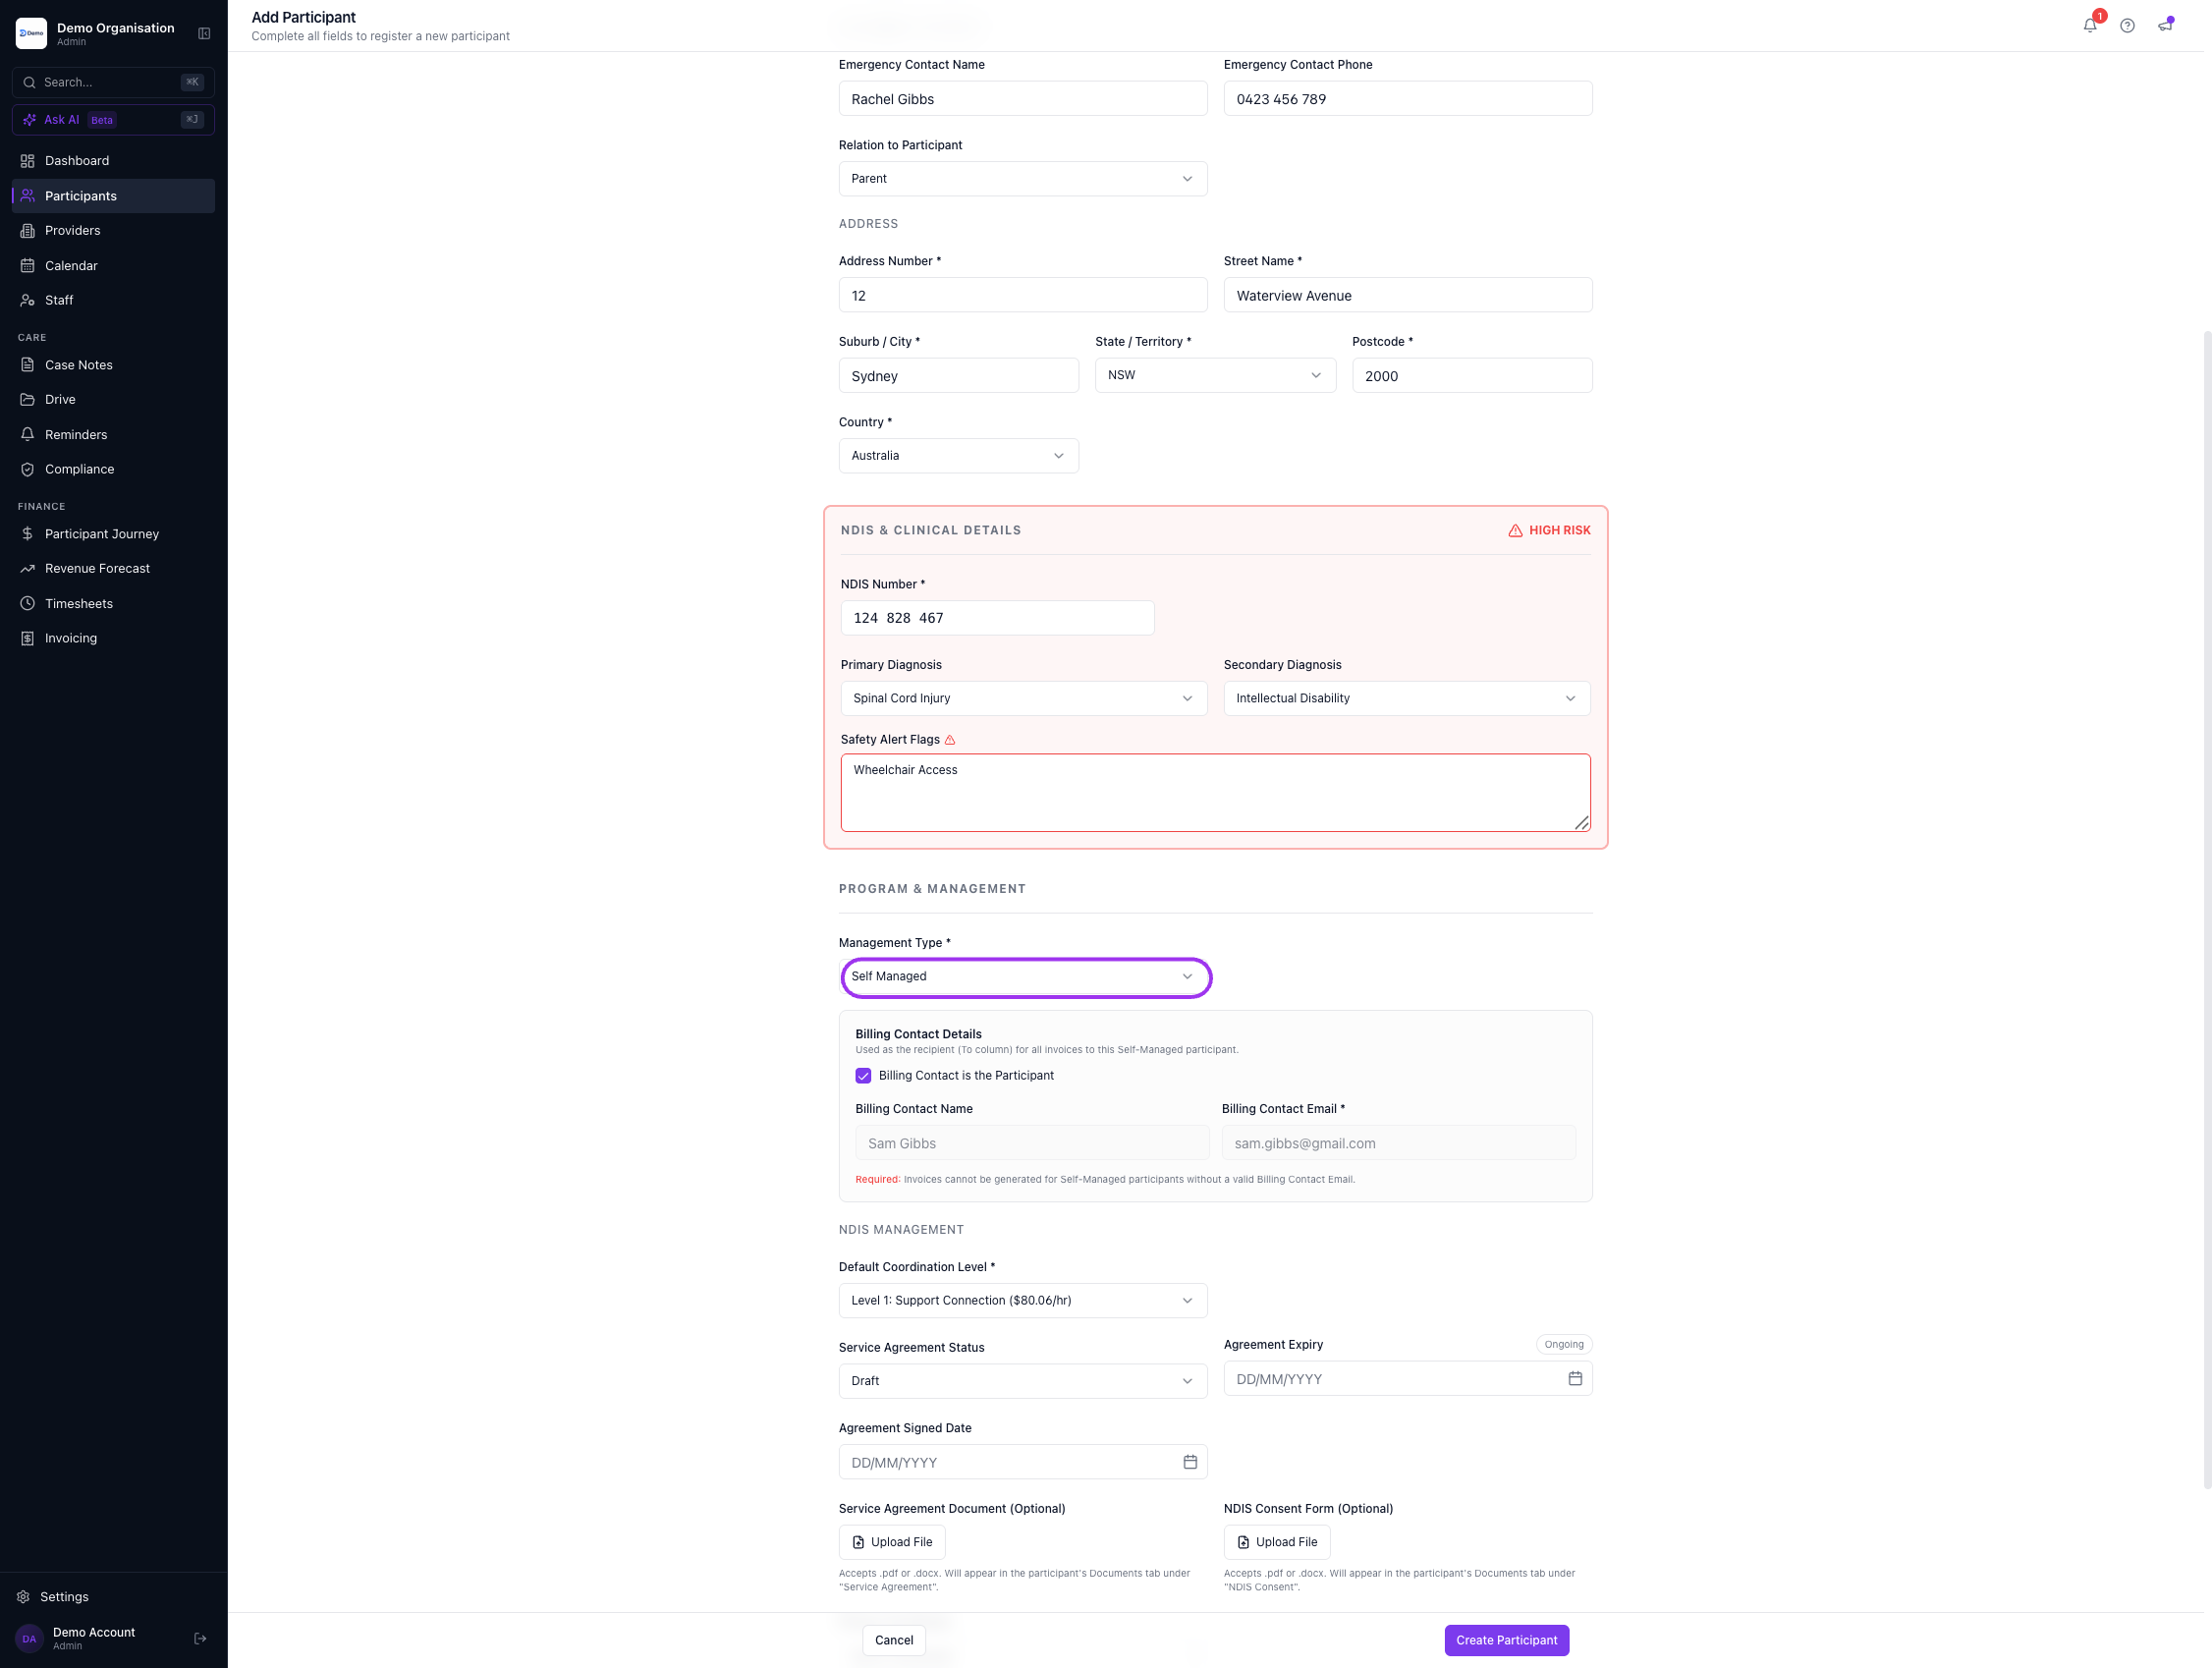The width and height of the screenshot is (2212, 1668).
Task: Click the sidebar Search field
Action: [113, 82]
